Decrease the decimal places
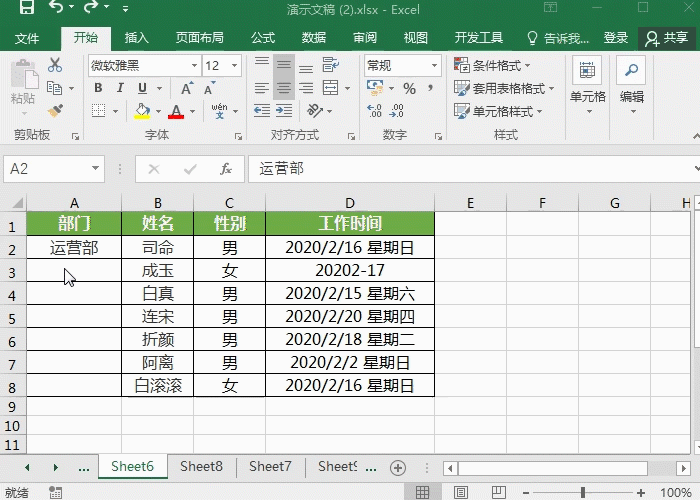The height and width of the screenshot is (500, 700). [396, 111]
